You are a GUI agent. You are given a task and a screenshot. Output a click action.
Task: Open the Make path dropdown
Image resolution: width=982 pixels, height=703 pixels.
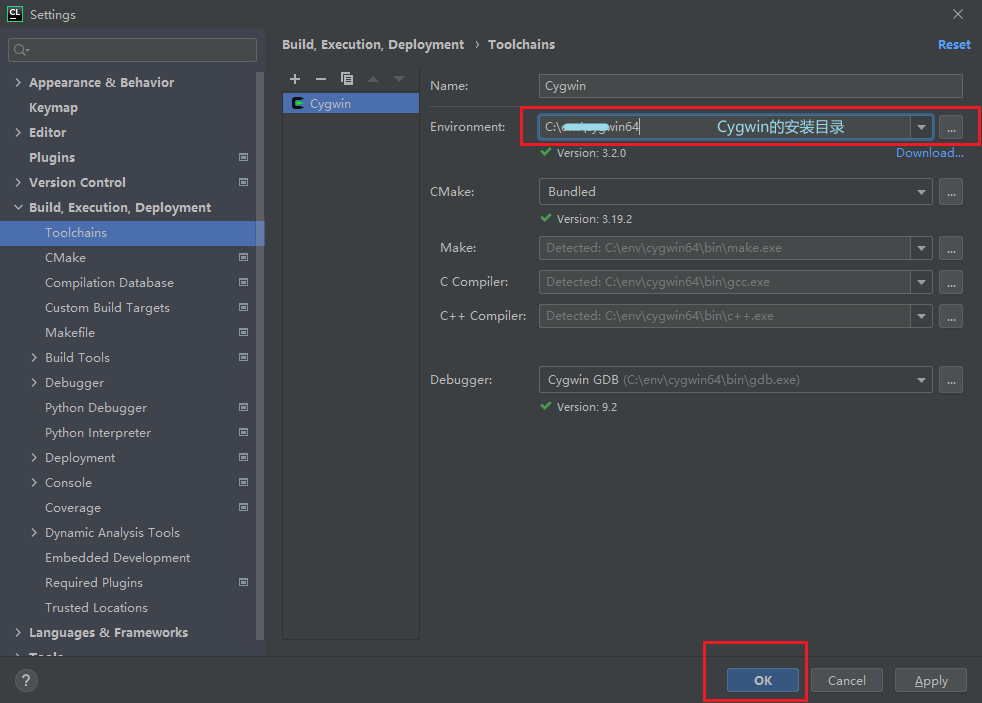click(x=921, y=248)
